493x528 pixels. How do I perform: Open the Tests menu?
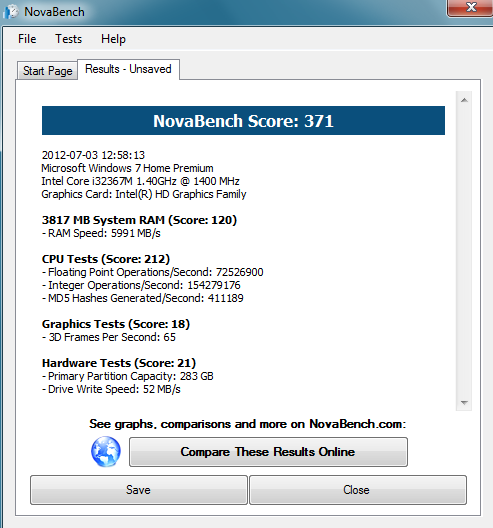(68, 39)
